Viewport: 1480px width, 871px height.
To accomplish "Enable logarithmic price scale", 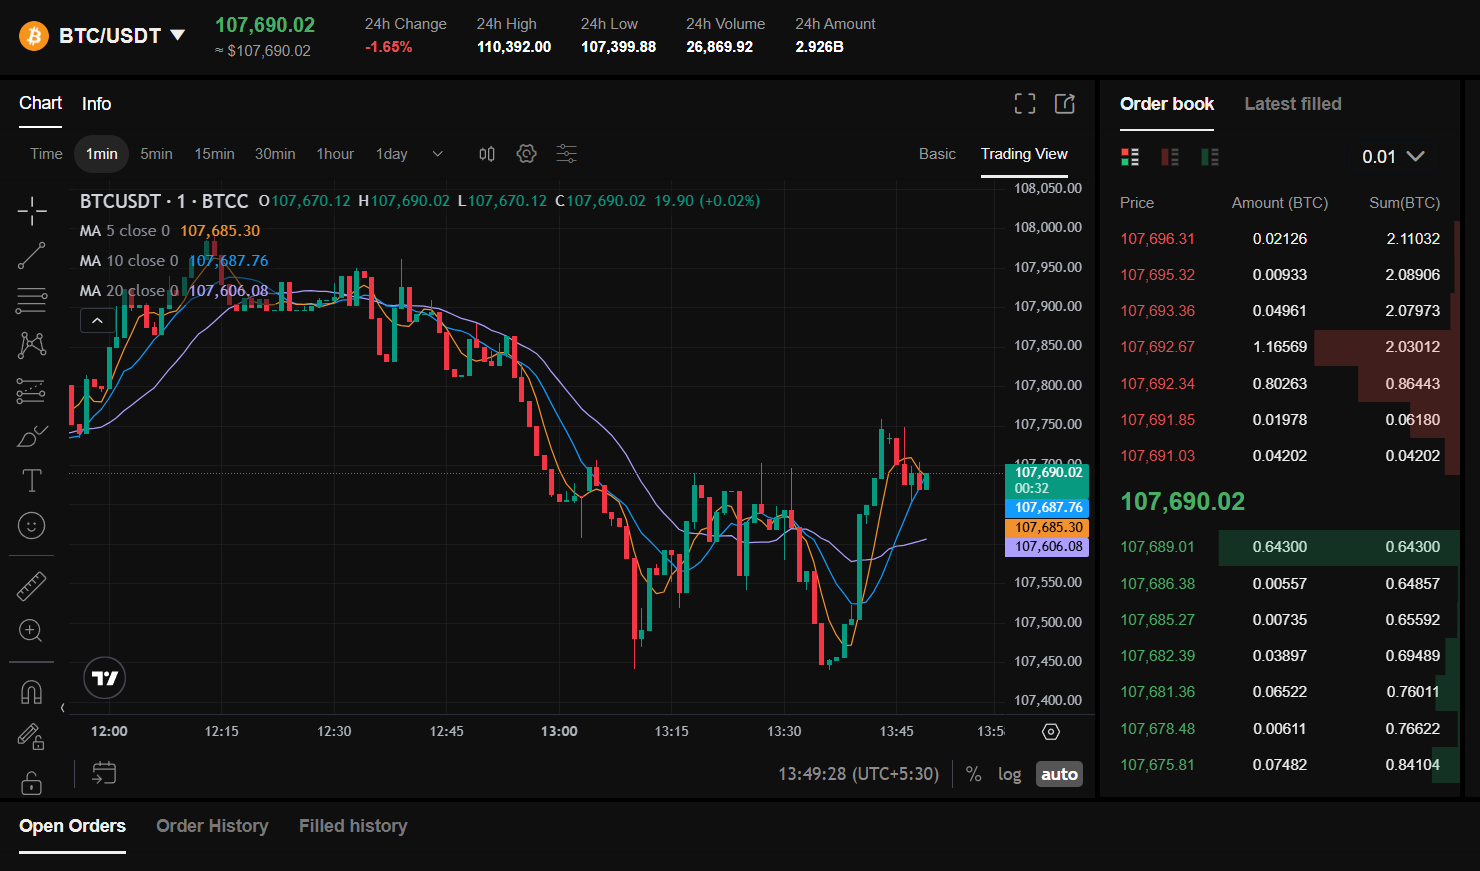I will [1009, 773].
